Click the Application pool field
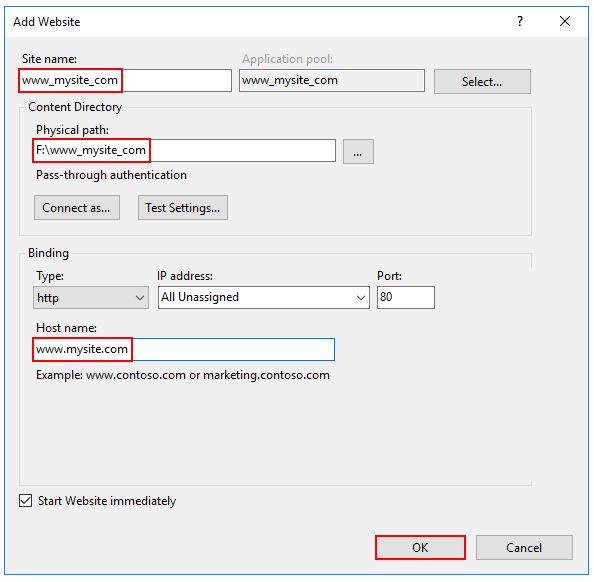 point(332,80)
